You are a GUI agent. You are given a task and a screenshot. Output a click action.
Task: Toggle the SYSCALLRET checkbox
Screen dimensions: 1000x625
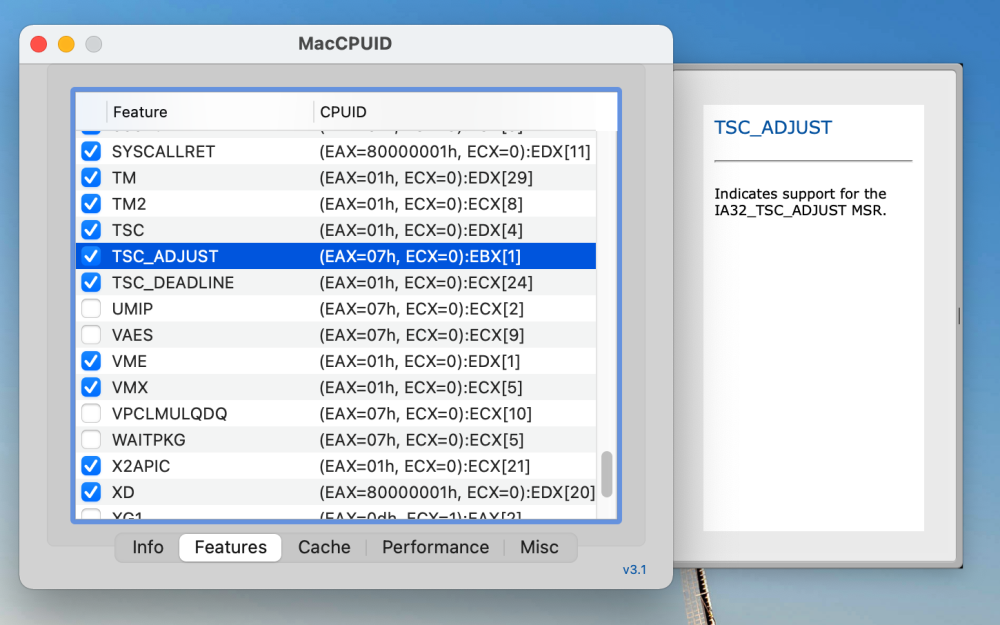91,151
